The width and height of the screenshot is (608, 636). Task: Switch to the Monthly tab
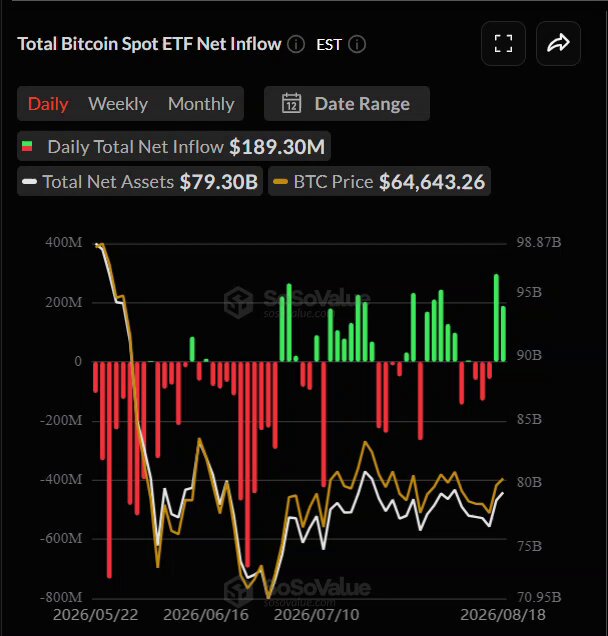click(201, 104)
